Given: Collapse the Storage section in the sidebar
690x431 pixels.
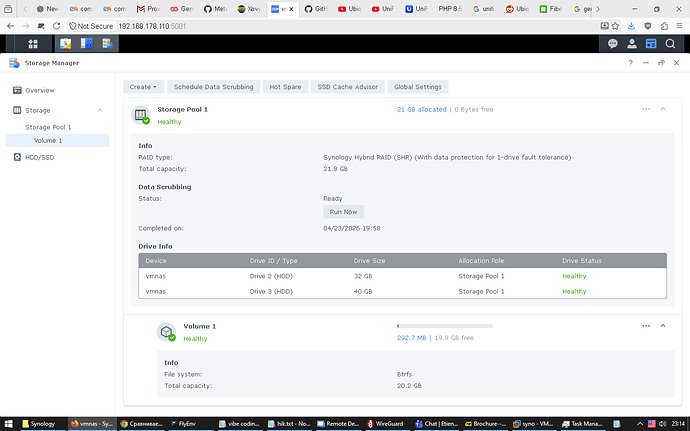Looking at the screenshot, I should pos(100,110).
